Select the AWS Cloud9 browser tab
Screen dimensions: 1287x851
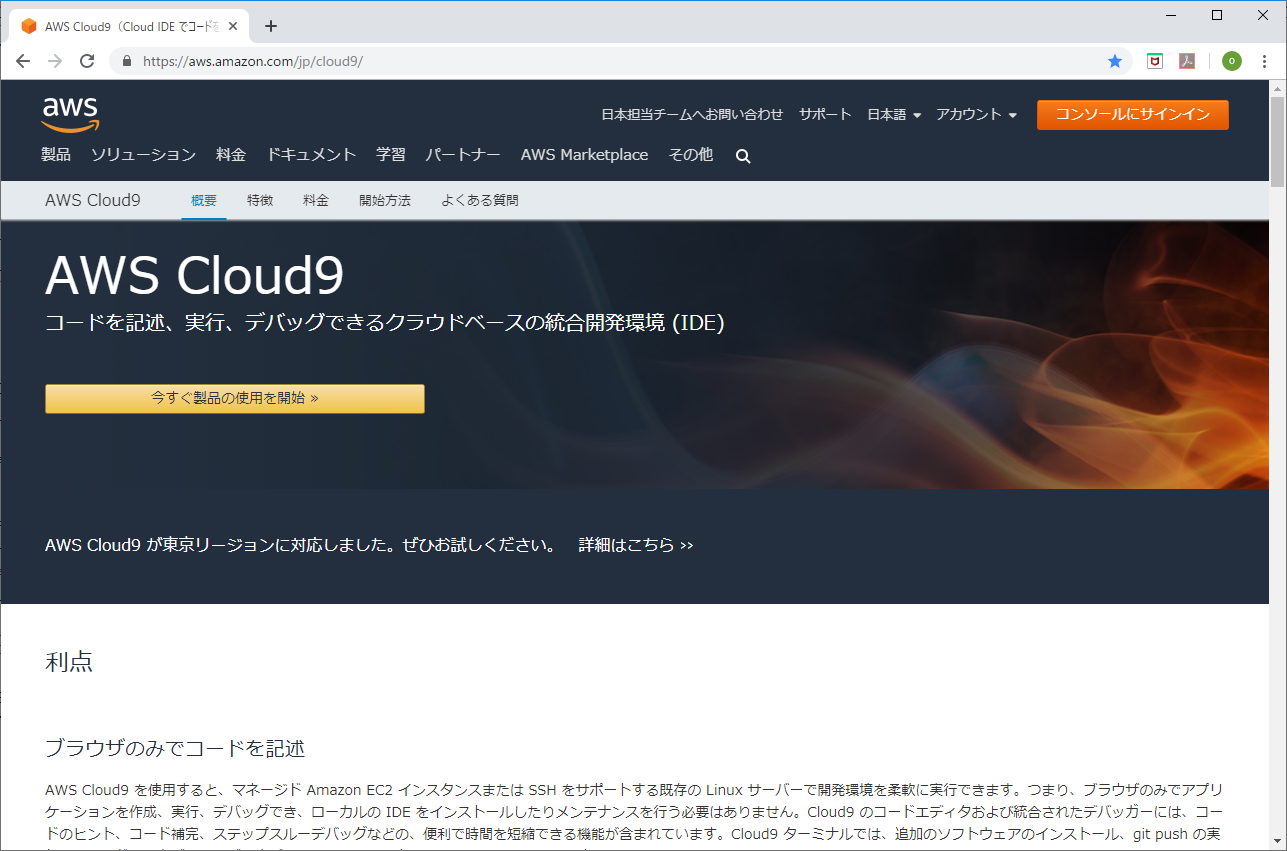tap(130, 26)
